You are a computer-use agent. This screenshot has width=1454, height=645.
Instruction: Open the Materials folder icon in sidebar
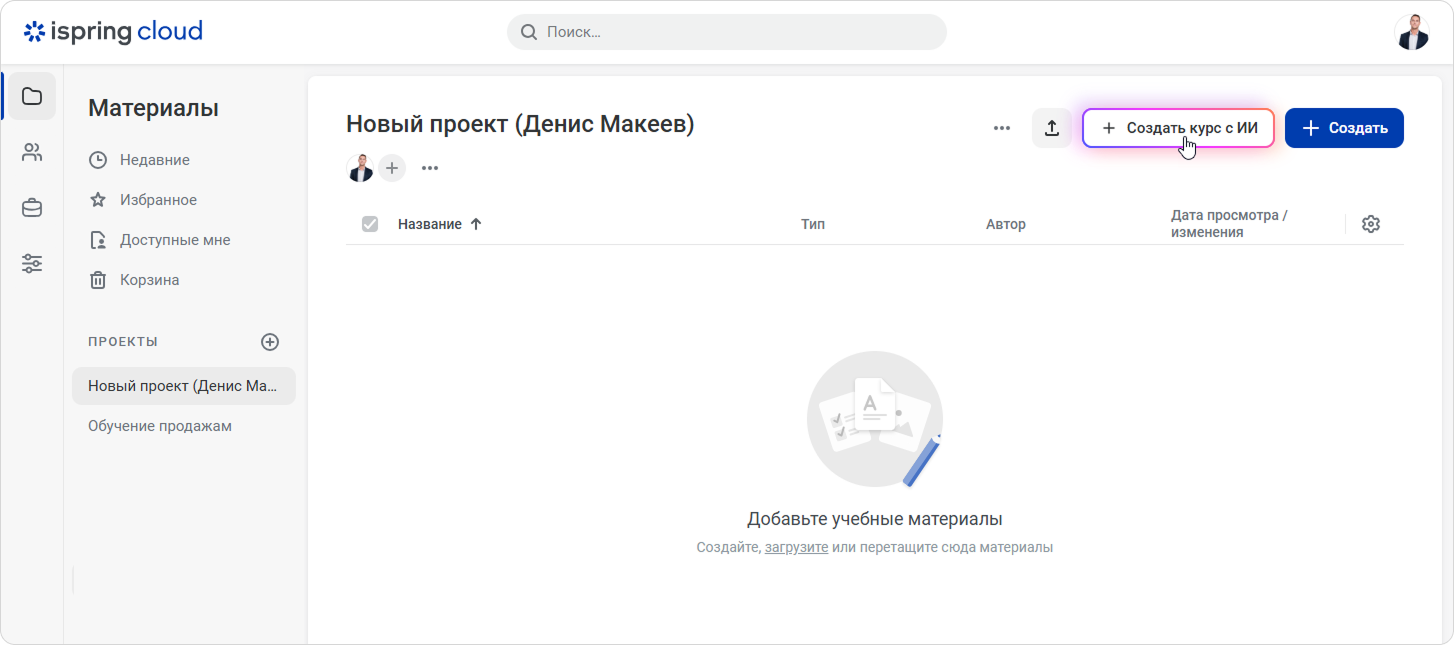tap(32, 96)
